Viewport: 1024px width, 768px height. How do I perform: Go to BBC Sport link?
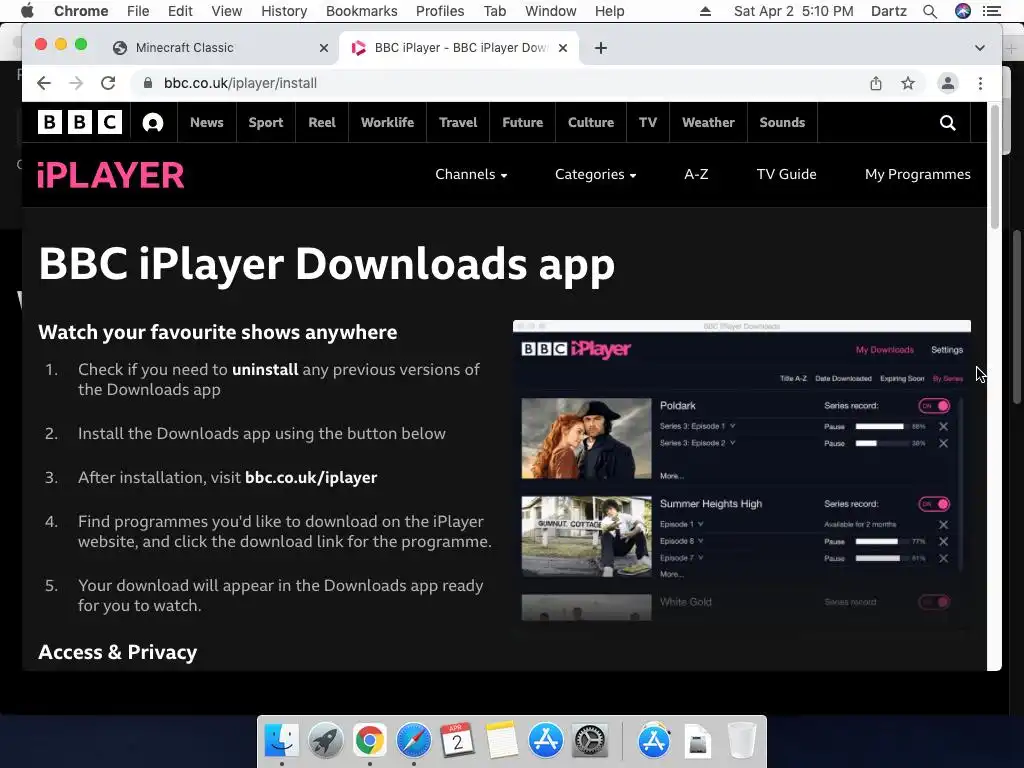pos(265,122)
